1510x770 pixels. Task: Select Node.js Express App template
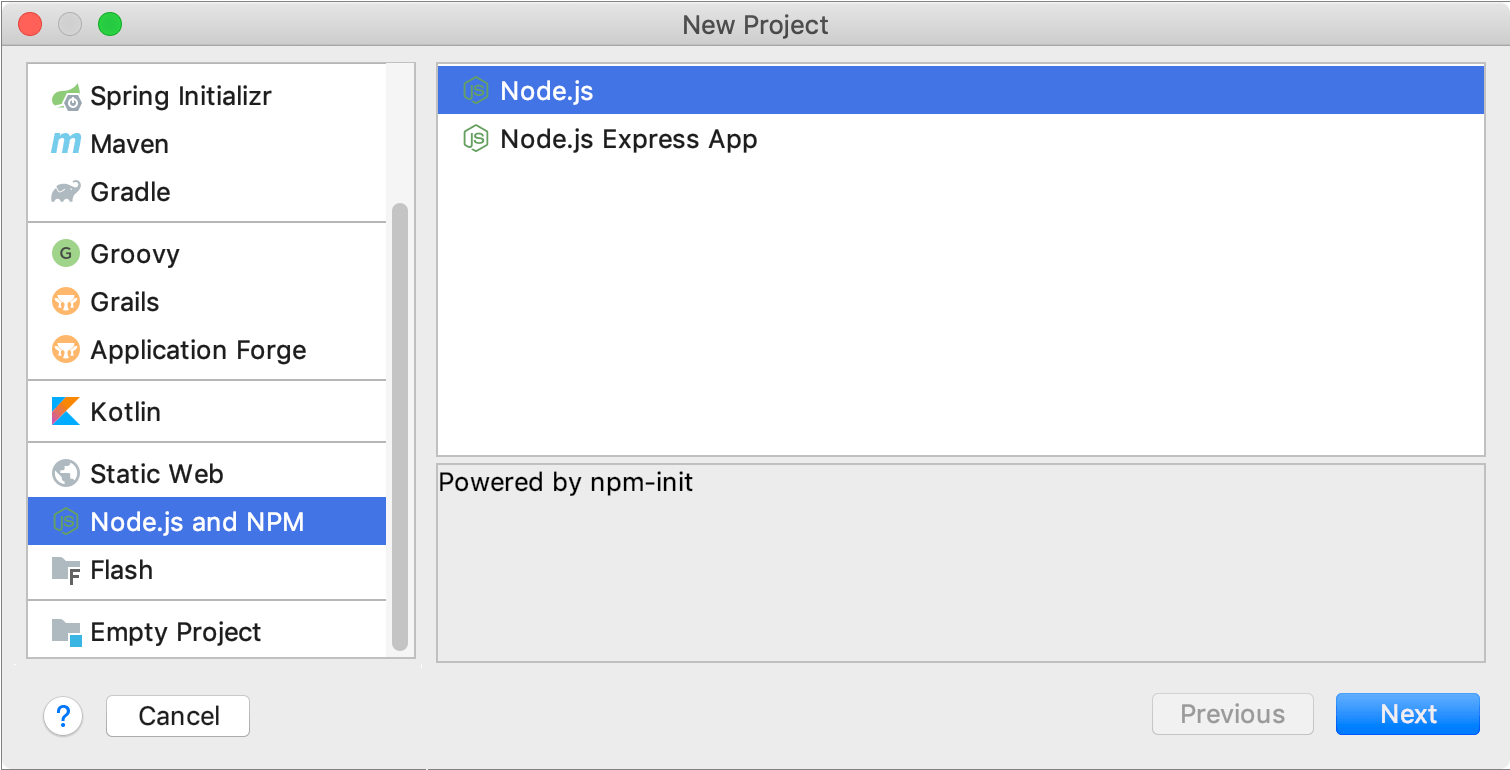coord(961,139)
